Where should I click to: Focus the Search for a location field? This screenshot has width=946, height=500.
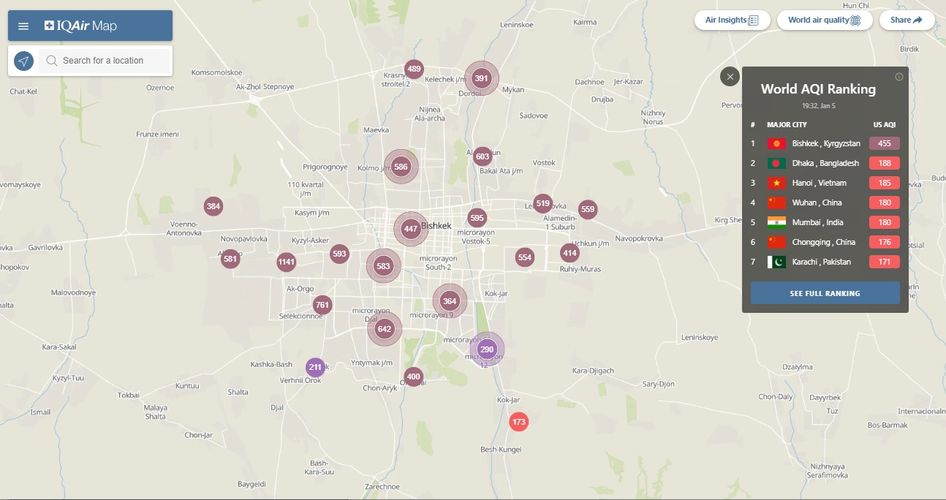pyautogui.click(x=106, y=61)
